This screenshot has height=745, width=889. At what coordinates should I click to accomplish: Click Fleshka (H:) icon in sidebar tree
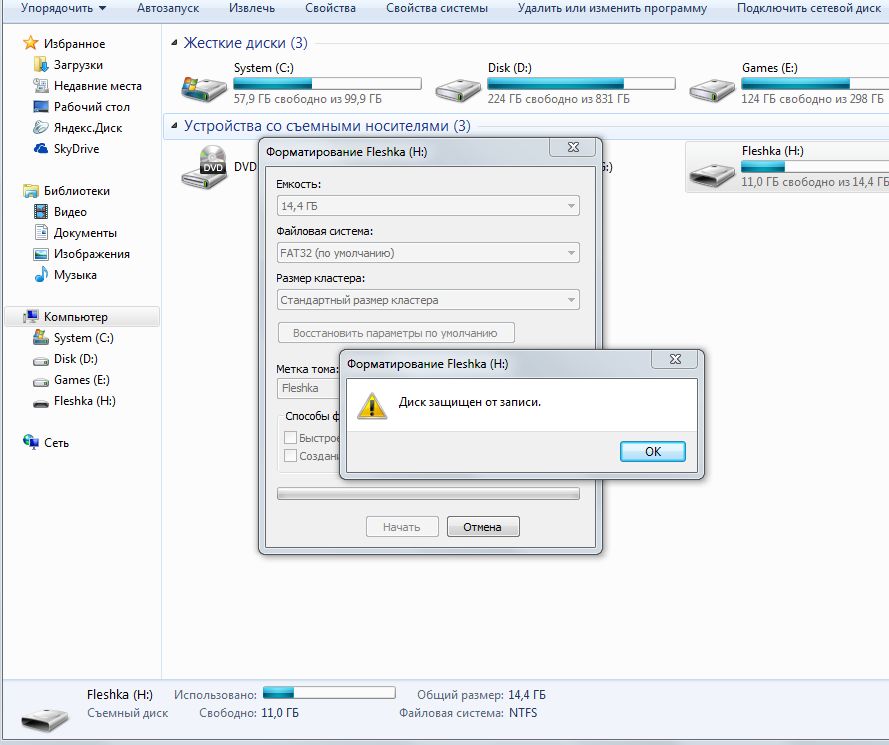41,403
